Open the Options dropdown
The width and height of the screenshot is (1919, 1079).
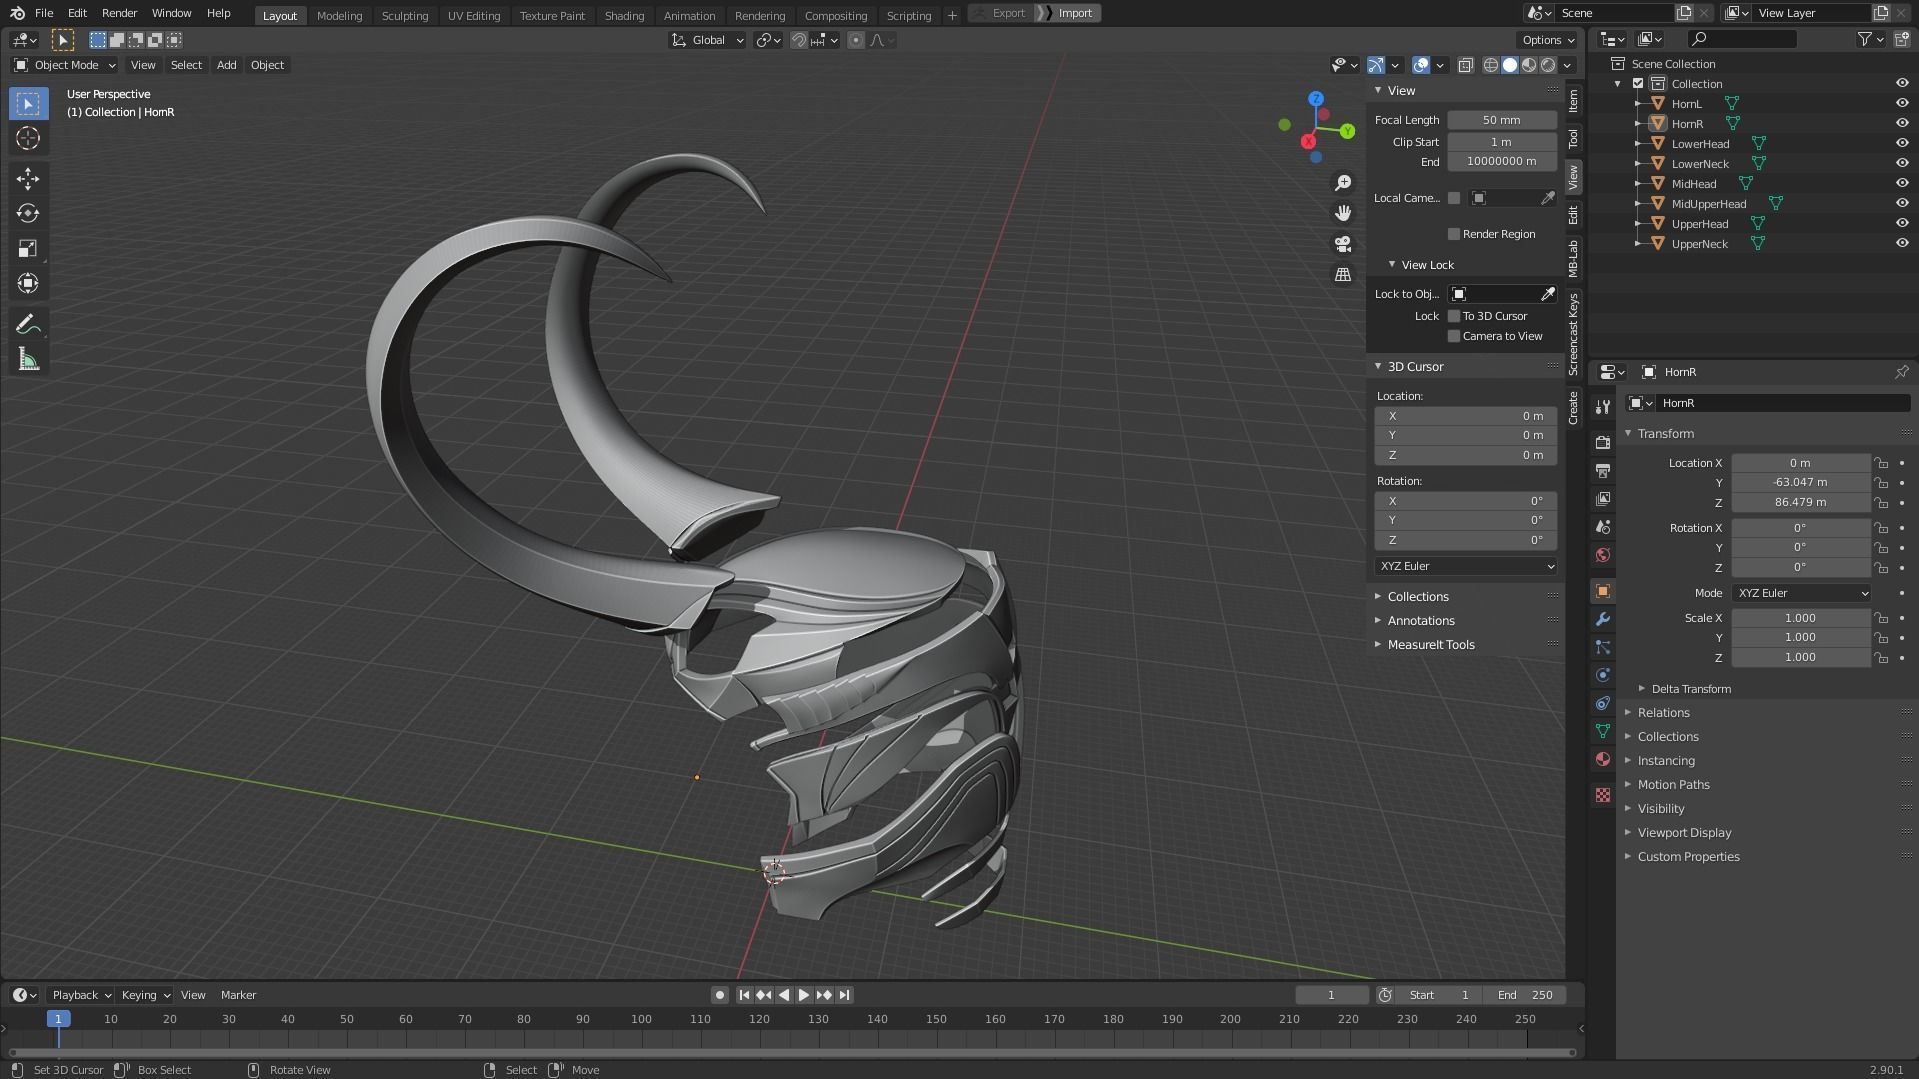1547,40
